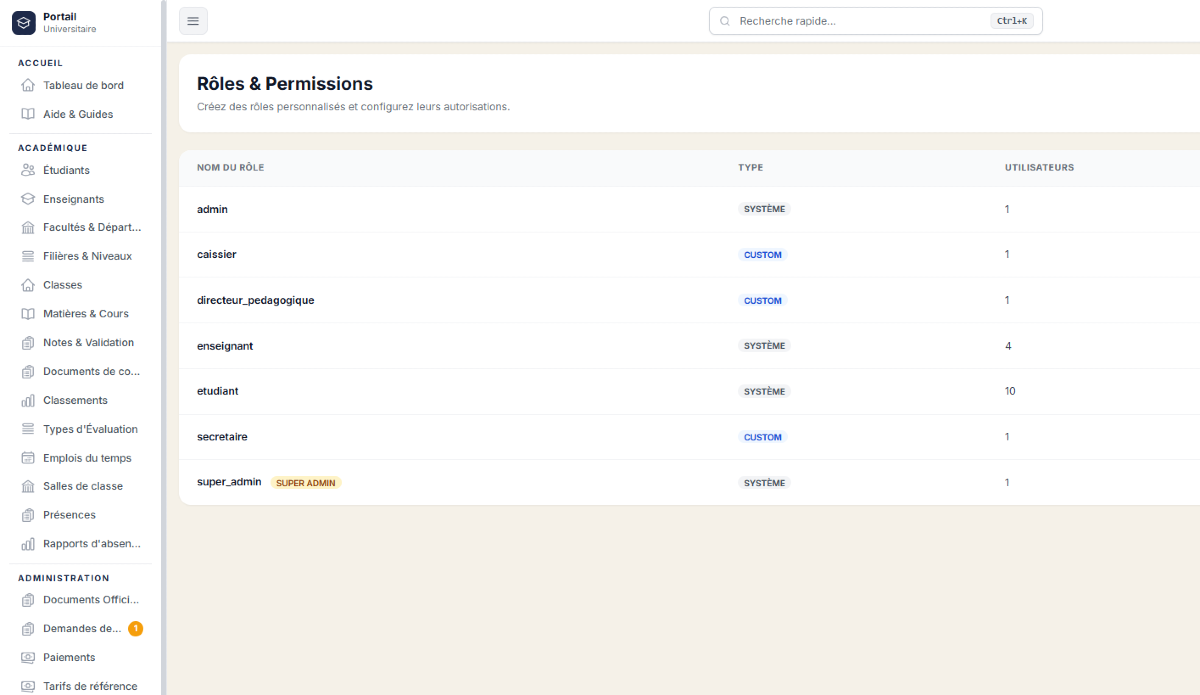This screenshot has width=1200, height=695.
Task: Click the Types d'Évaluation list icon
Action: pos(28,429)
